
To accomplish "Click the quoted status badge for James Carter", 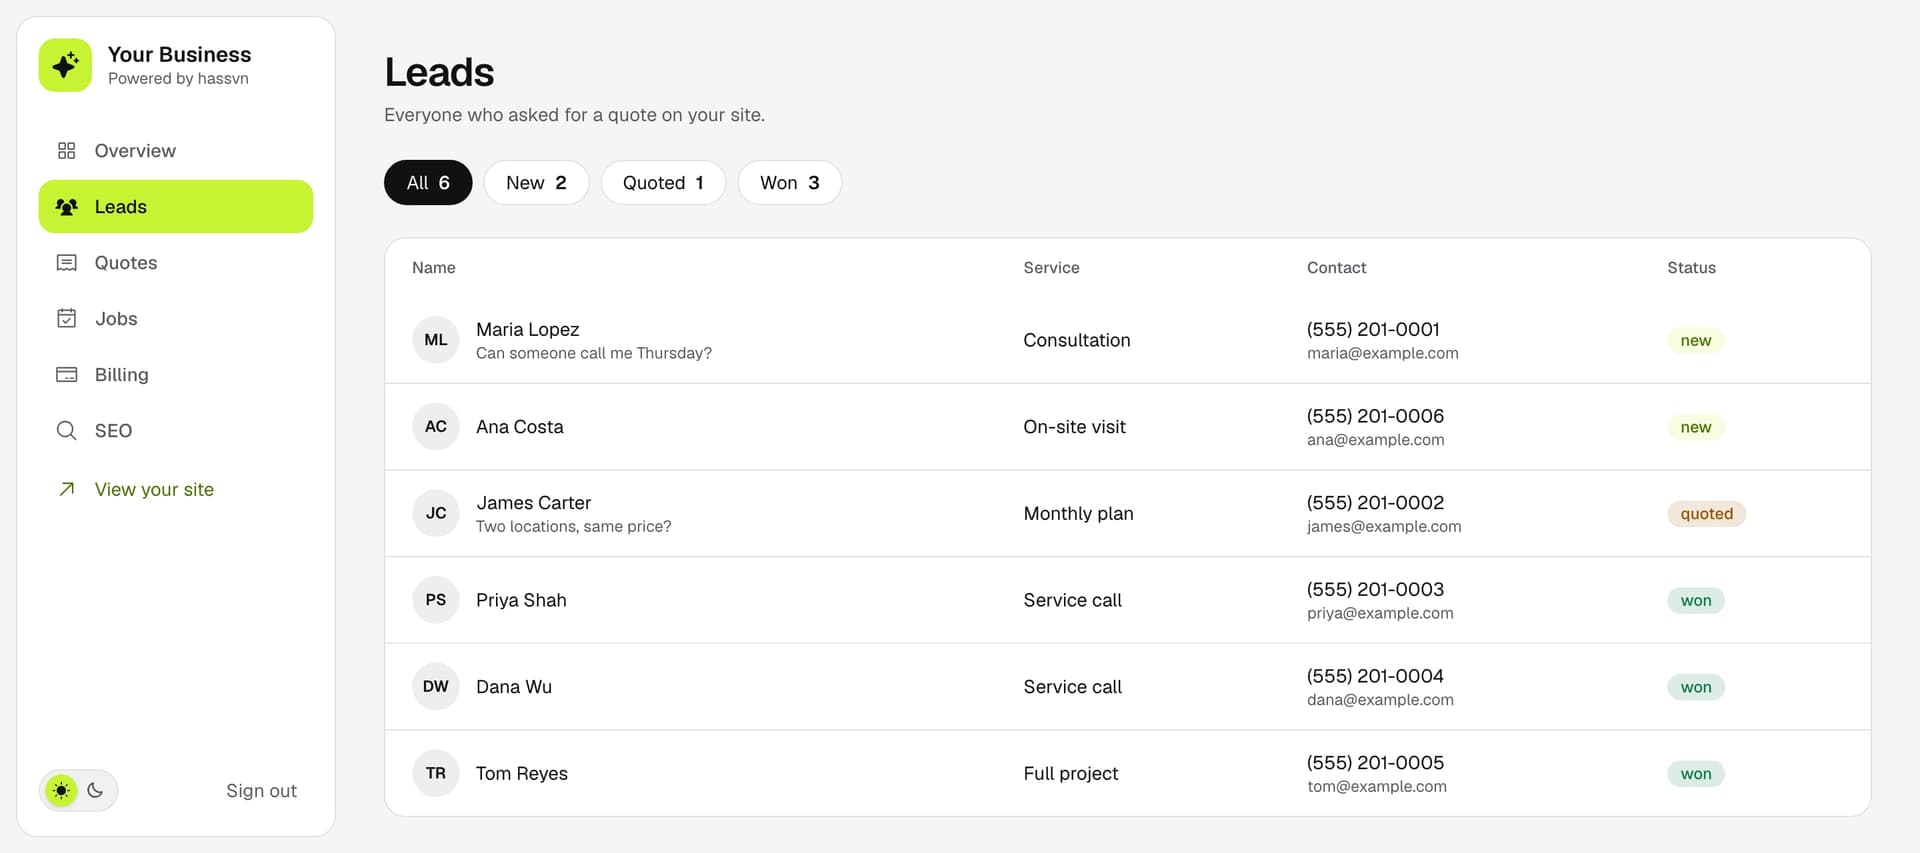I will pyautogui.click(x=1706, y=514).
